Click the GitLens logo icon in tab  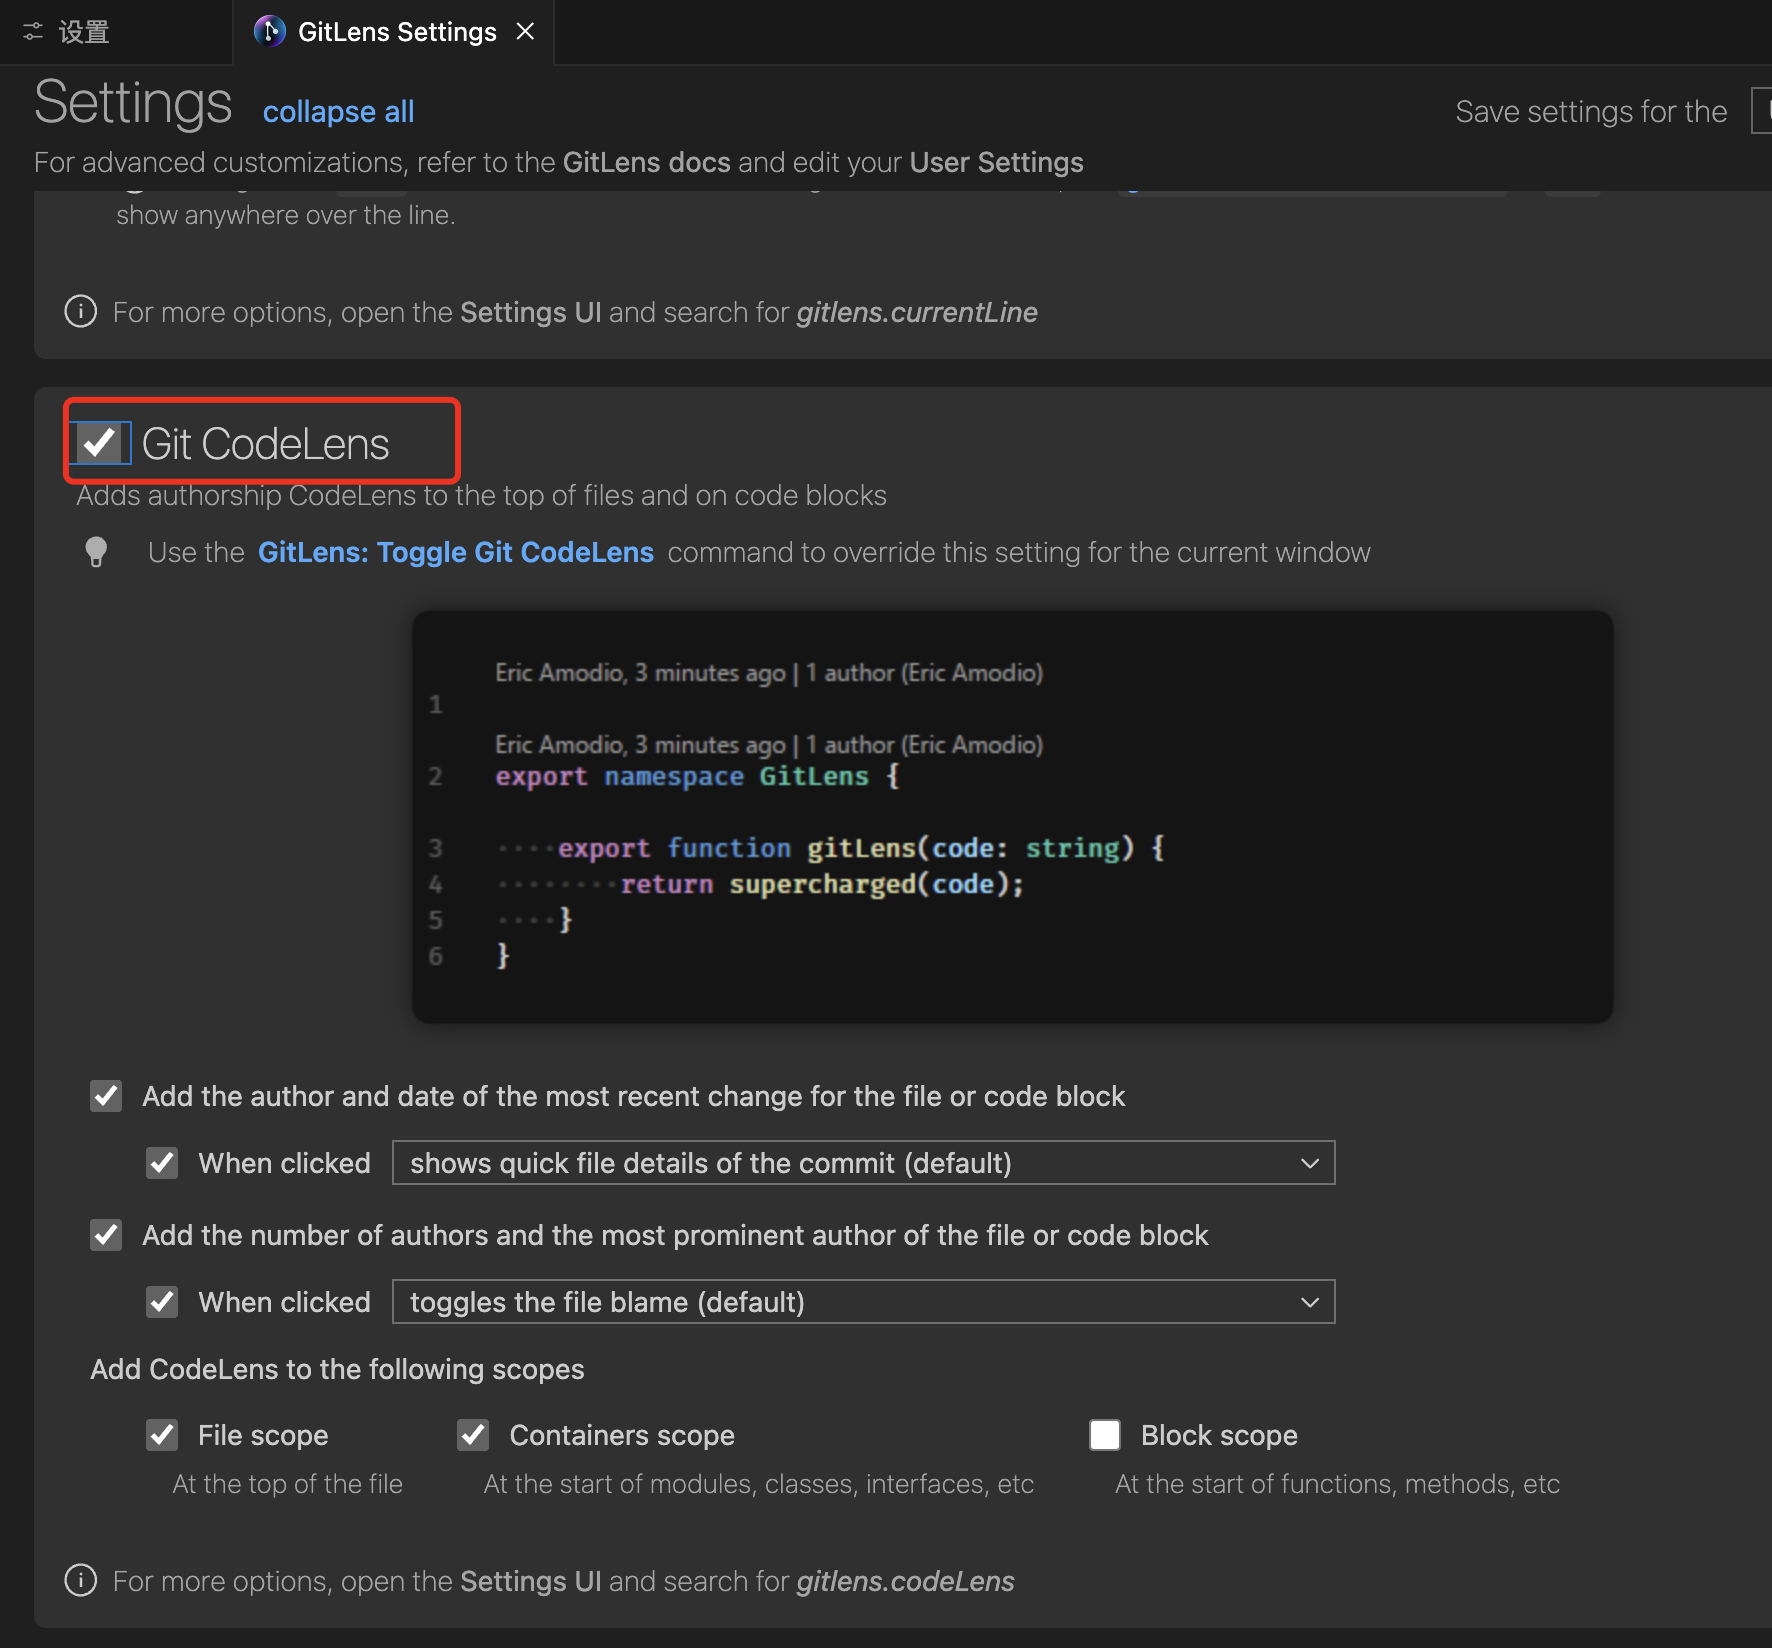point(269,32)
